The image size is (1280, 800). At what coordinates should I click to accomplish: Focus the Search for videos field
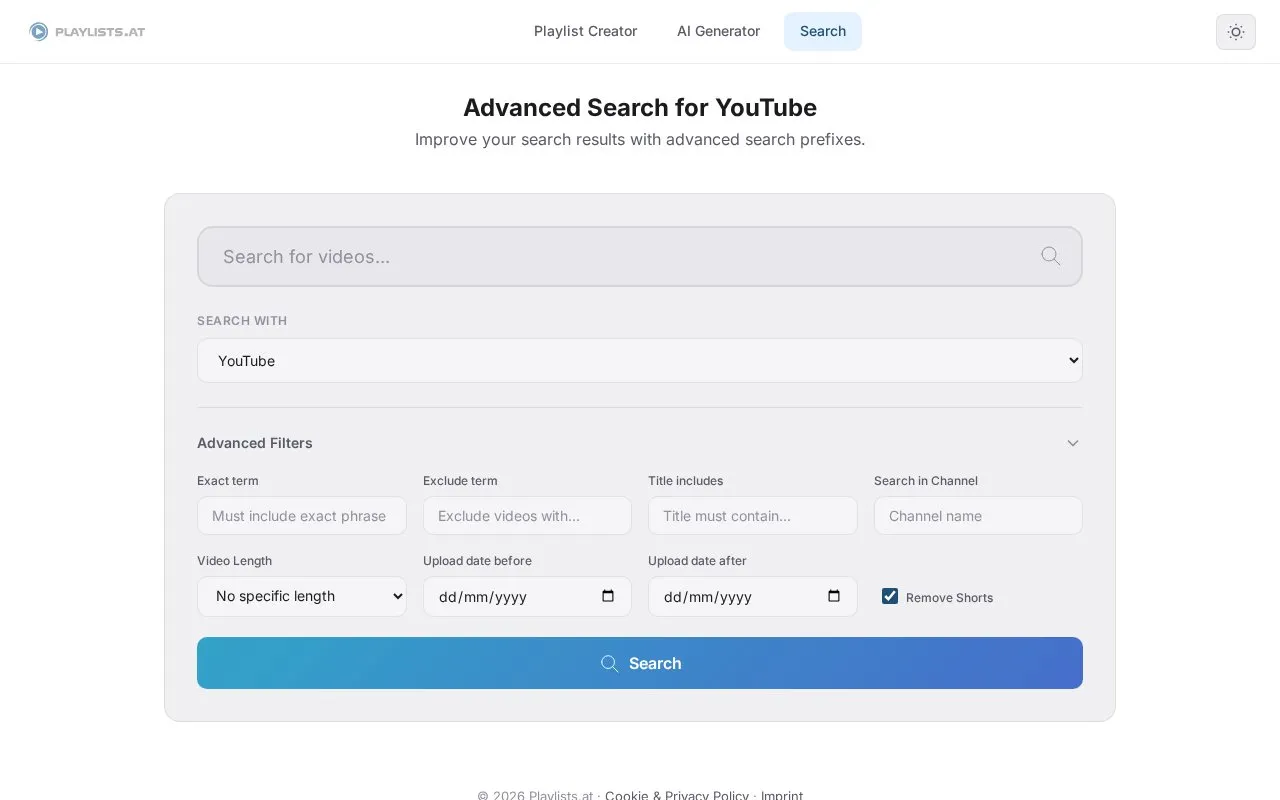(x=640, y=256)
